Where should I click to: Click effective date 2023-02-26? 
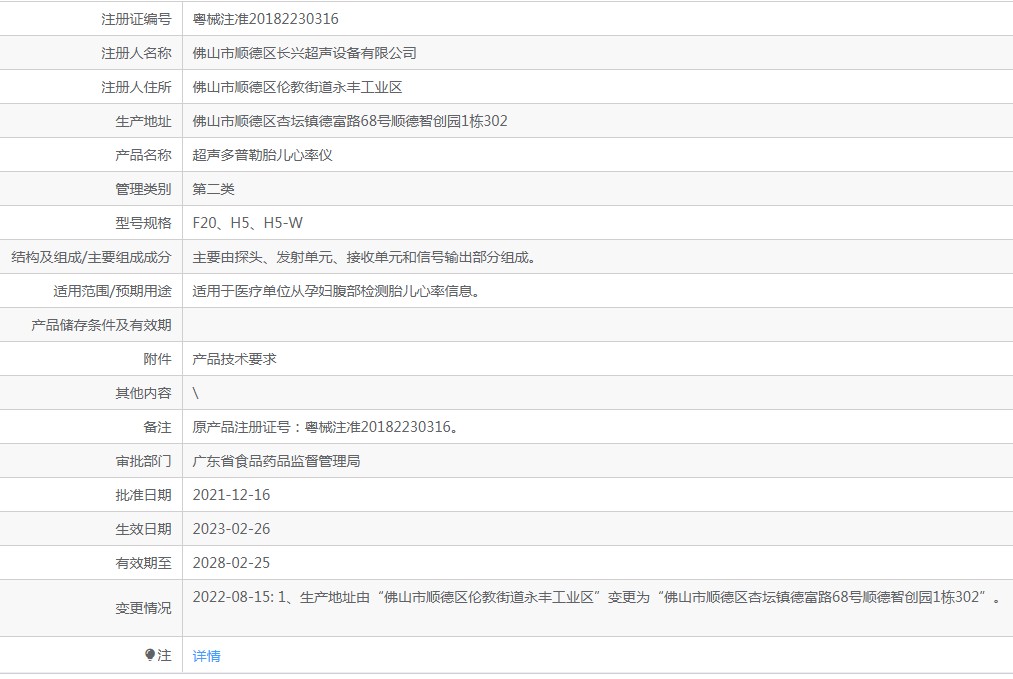pos(231,529)
